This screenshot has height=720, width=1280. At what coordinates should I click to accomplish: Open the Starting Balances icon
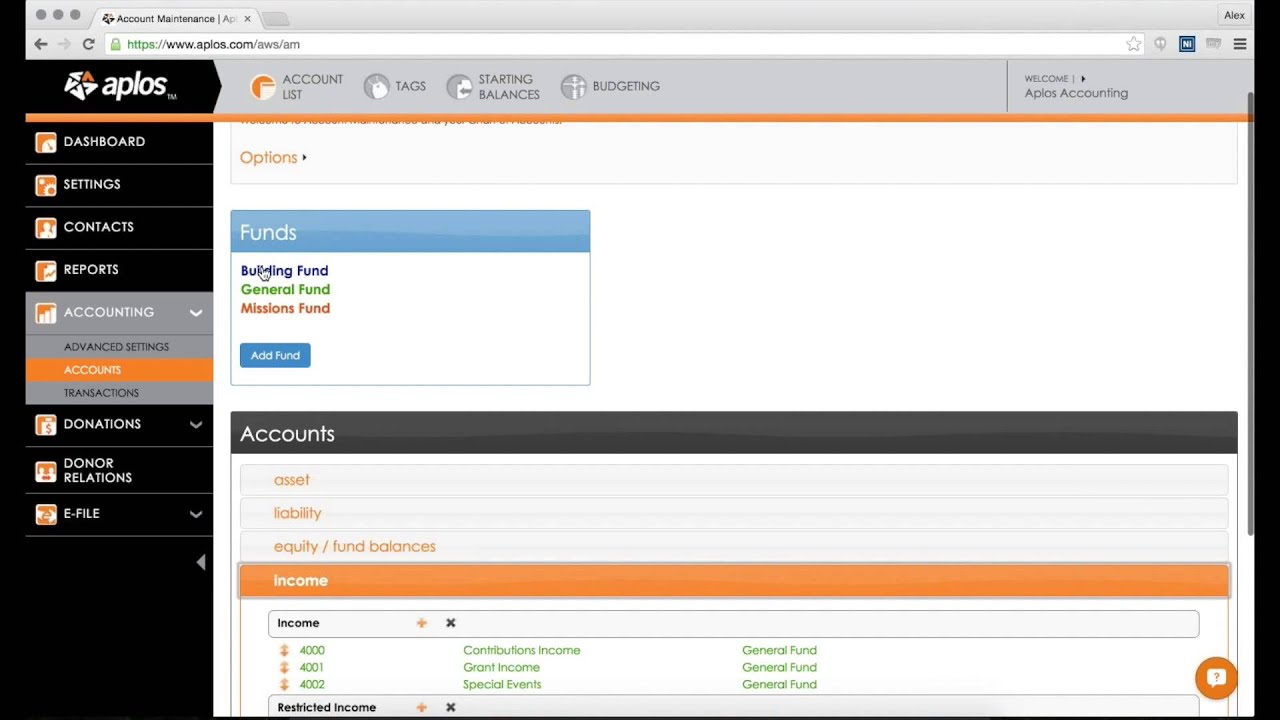459,87
